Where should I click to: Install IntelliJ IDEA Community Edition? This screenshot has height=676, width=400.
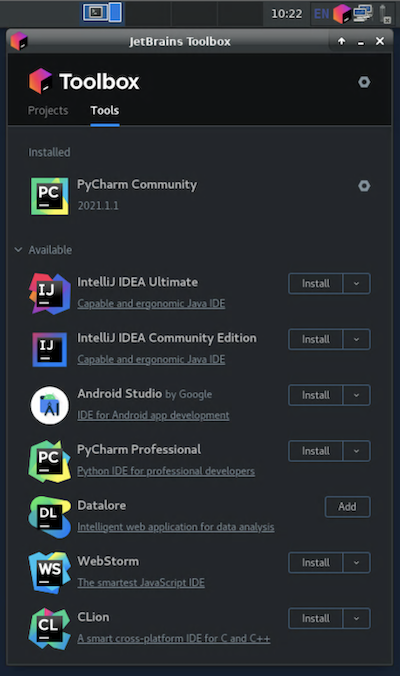pyautogui.click(x=316, y=339)
